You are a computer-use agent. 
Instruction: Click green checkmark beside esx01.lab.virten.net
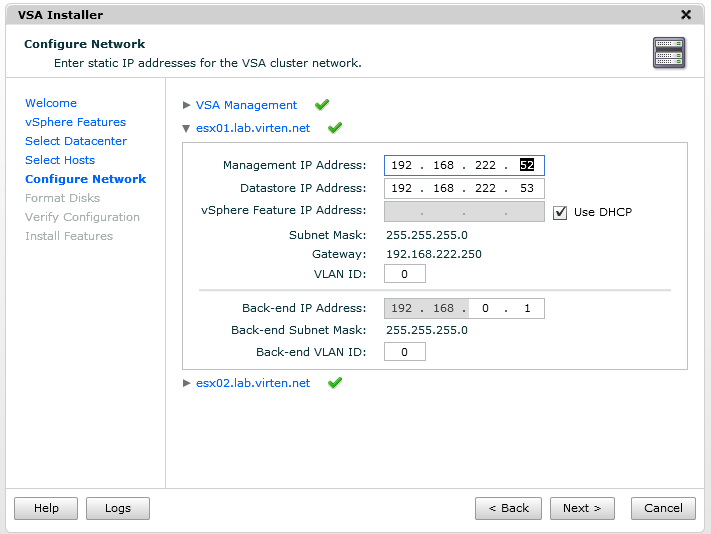pyautogui.click(x=335, y=128)
